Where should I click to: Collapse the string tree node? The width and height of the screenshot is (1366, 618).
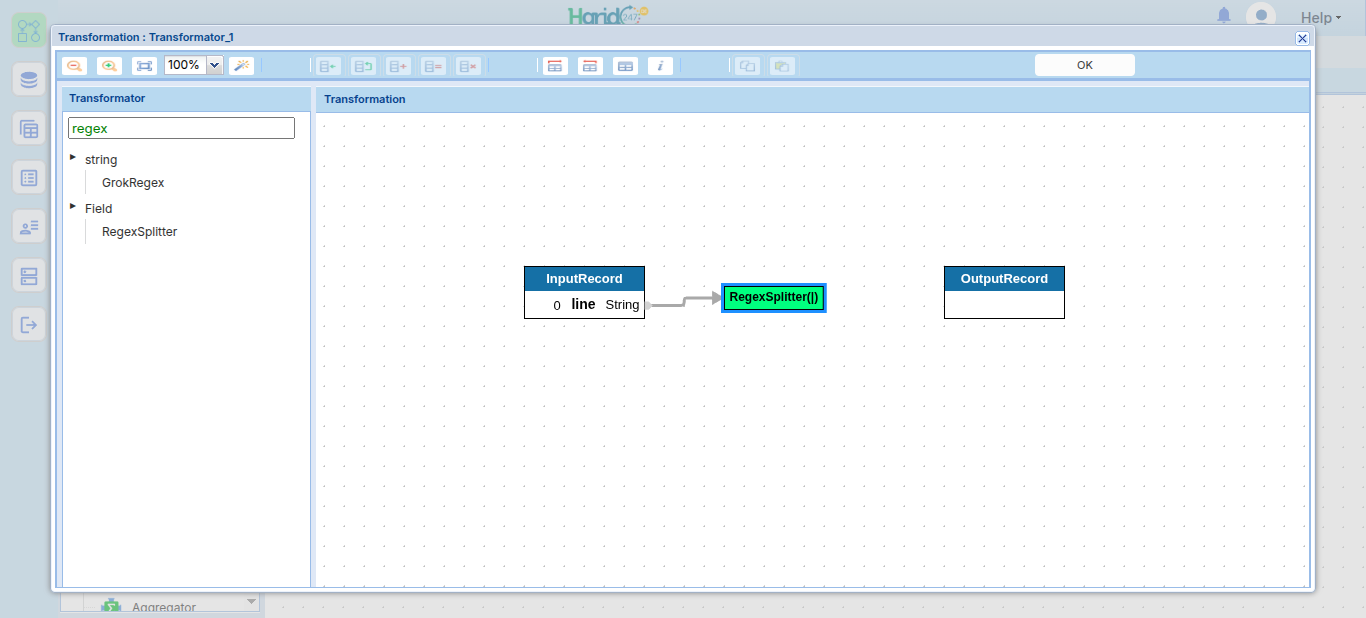pos(73,157)
